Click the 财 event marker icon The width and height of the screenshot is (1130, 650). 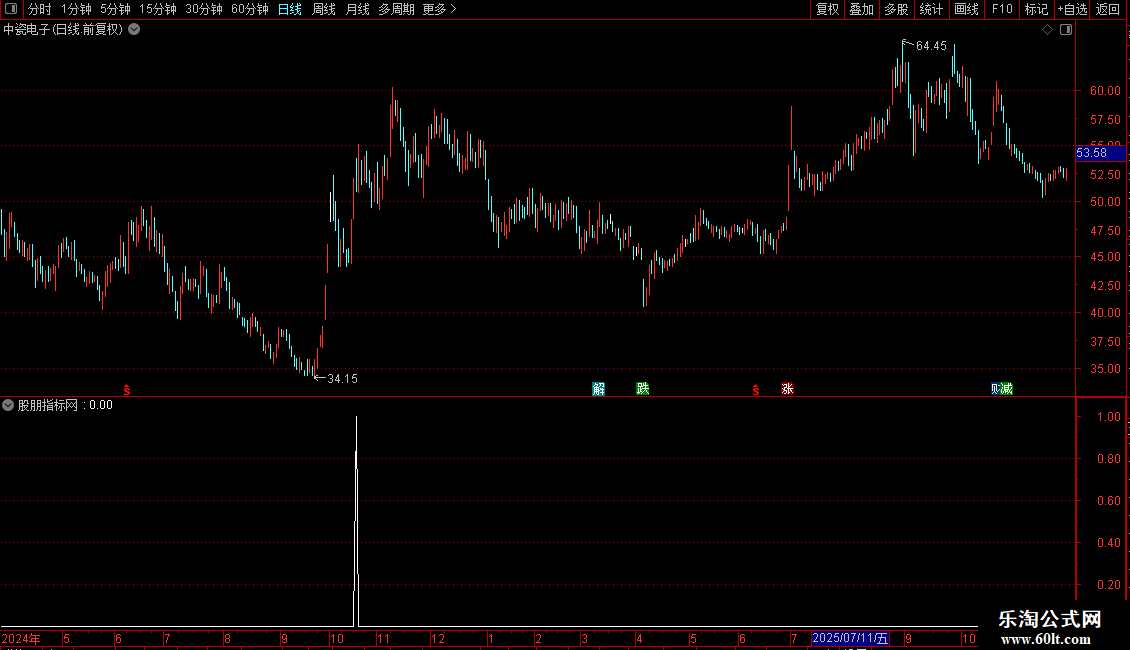996,389
